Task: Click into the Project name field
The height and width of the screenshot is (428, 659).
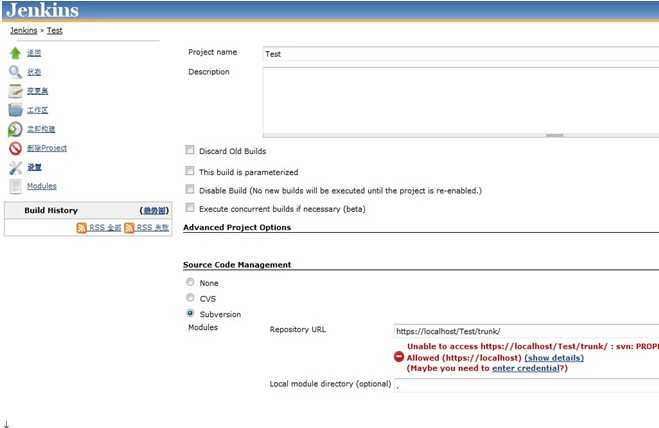Action: click(x=461, y=54)
